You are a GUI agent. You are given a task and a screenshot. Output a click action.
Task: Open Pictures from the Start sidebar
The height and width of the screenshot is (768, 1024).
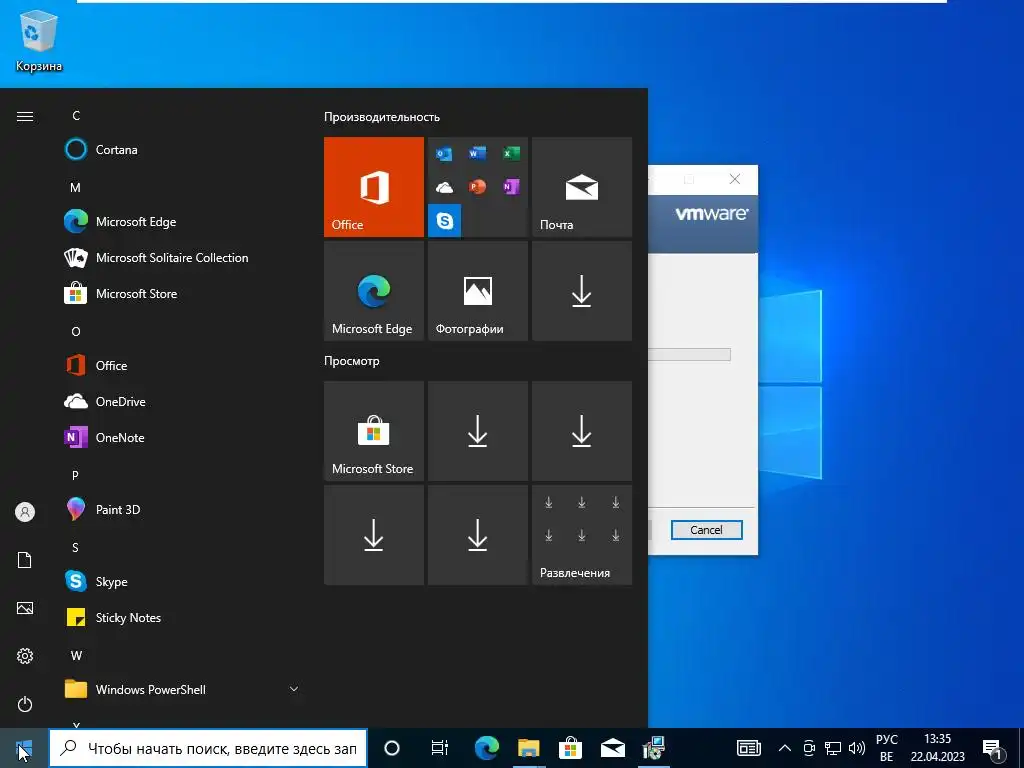25,608
